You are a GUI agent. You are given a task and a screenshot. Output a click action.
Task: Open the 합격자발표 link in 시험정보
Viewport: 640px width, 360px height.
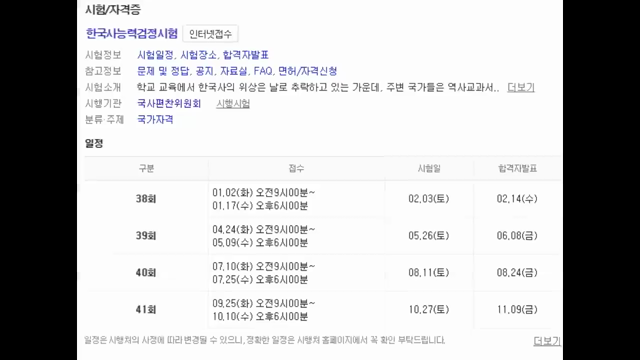click(x=246, y=55)
